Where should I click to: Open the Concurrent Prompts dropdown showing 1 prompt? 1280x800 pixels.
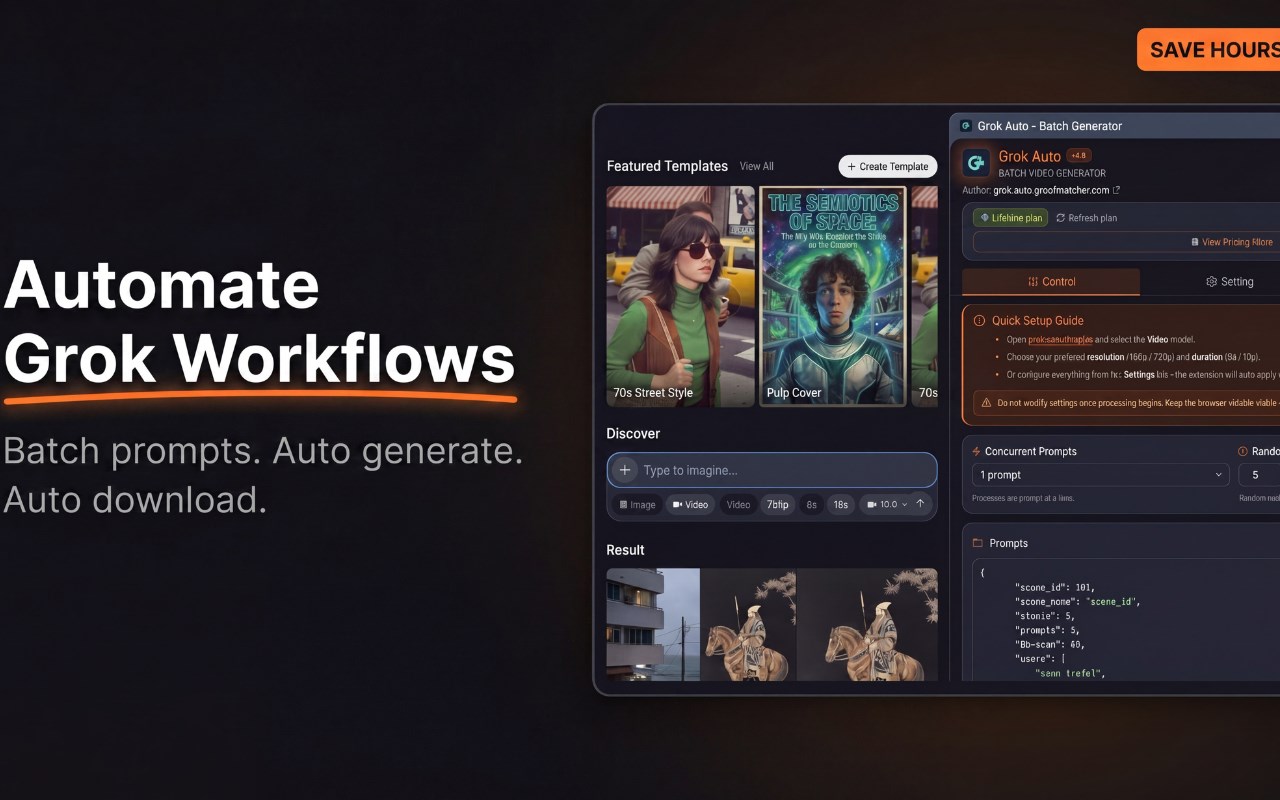tap(1100, 475)
